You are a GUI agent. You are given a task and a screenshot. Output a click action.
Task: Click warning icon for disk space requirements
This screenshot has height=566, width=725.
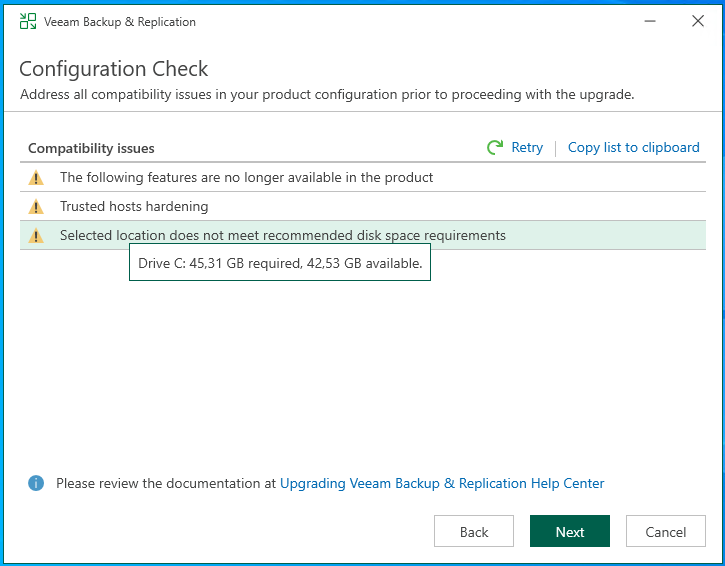(36, 236)
